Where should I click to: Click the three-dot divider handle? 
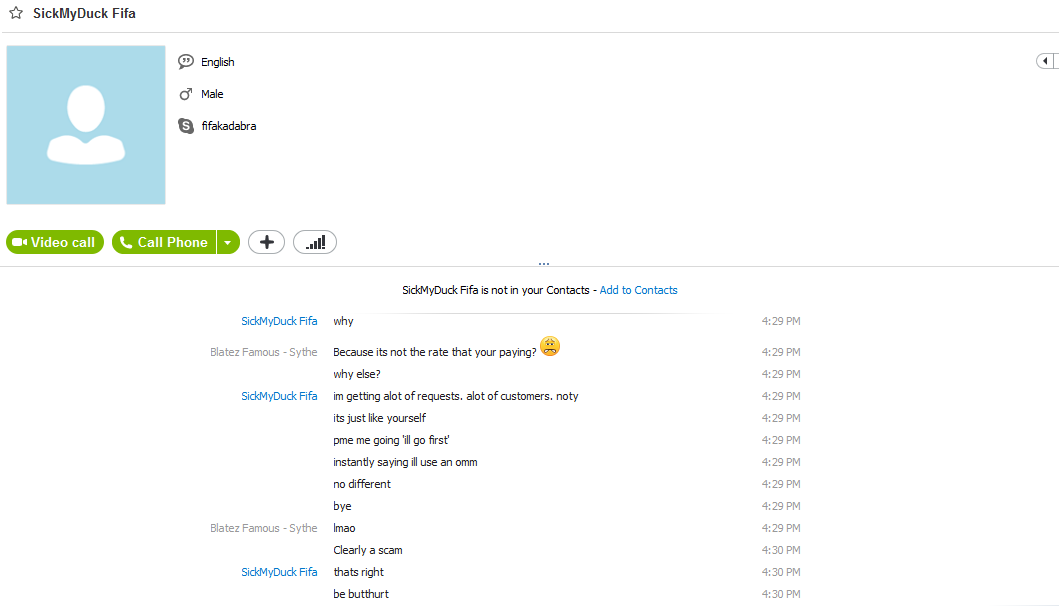pyautogui.click(x=544, y=263)
